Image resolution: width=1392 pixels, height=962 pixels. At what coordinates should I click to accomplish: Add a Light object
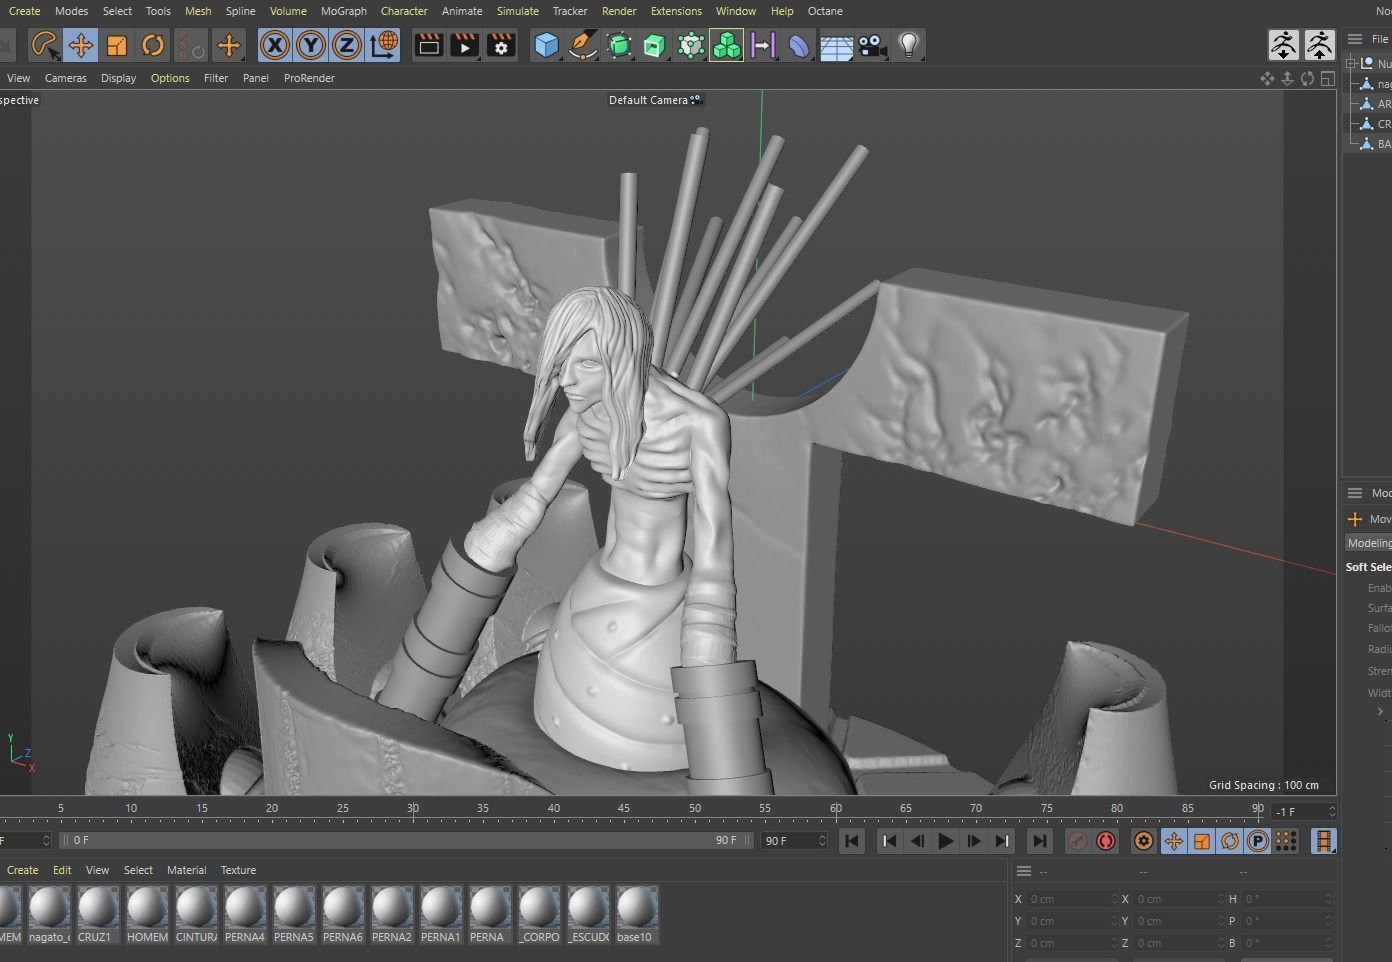[908, 45]
